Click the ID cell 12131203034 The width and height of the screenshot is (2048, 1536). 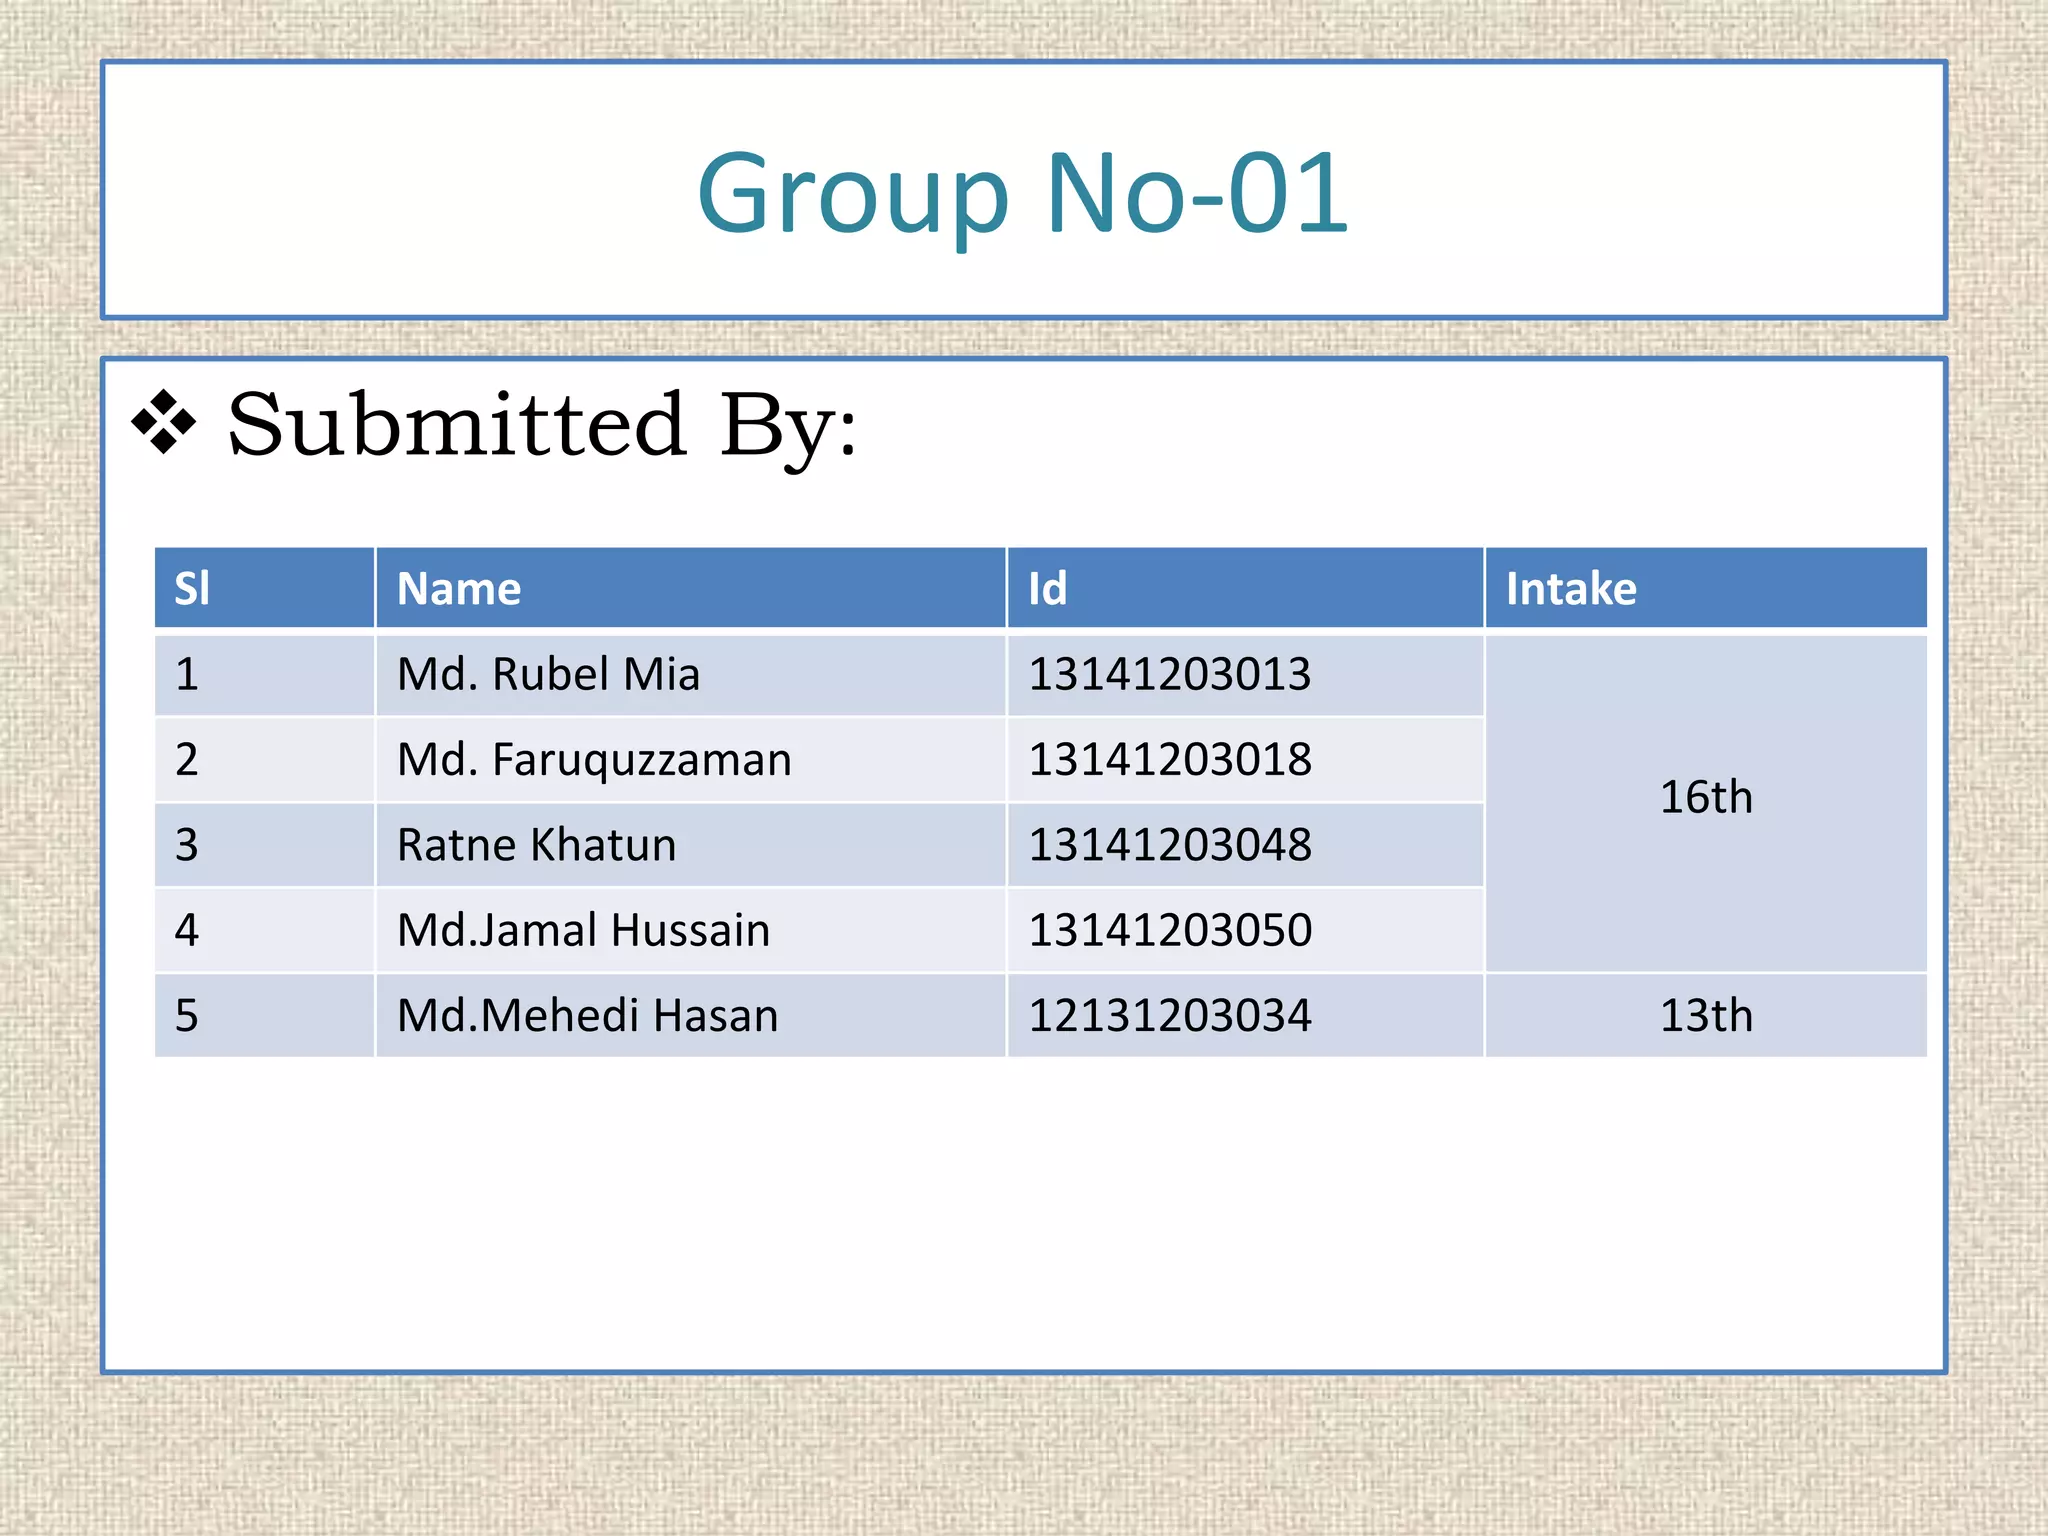click(x=1245, y=1016)
